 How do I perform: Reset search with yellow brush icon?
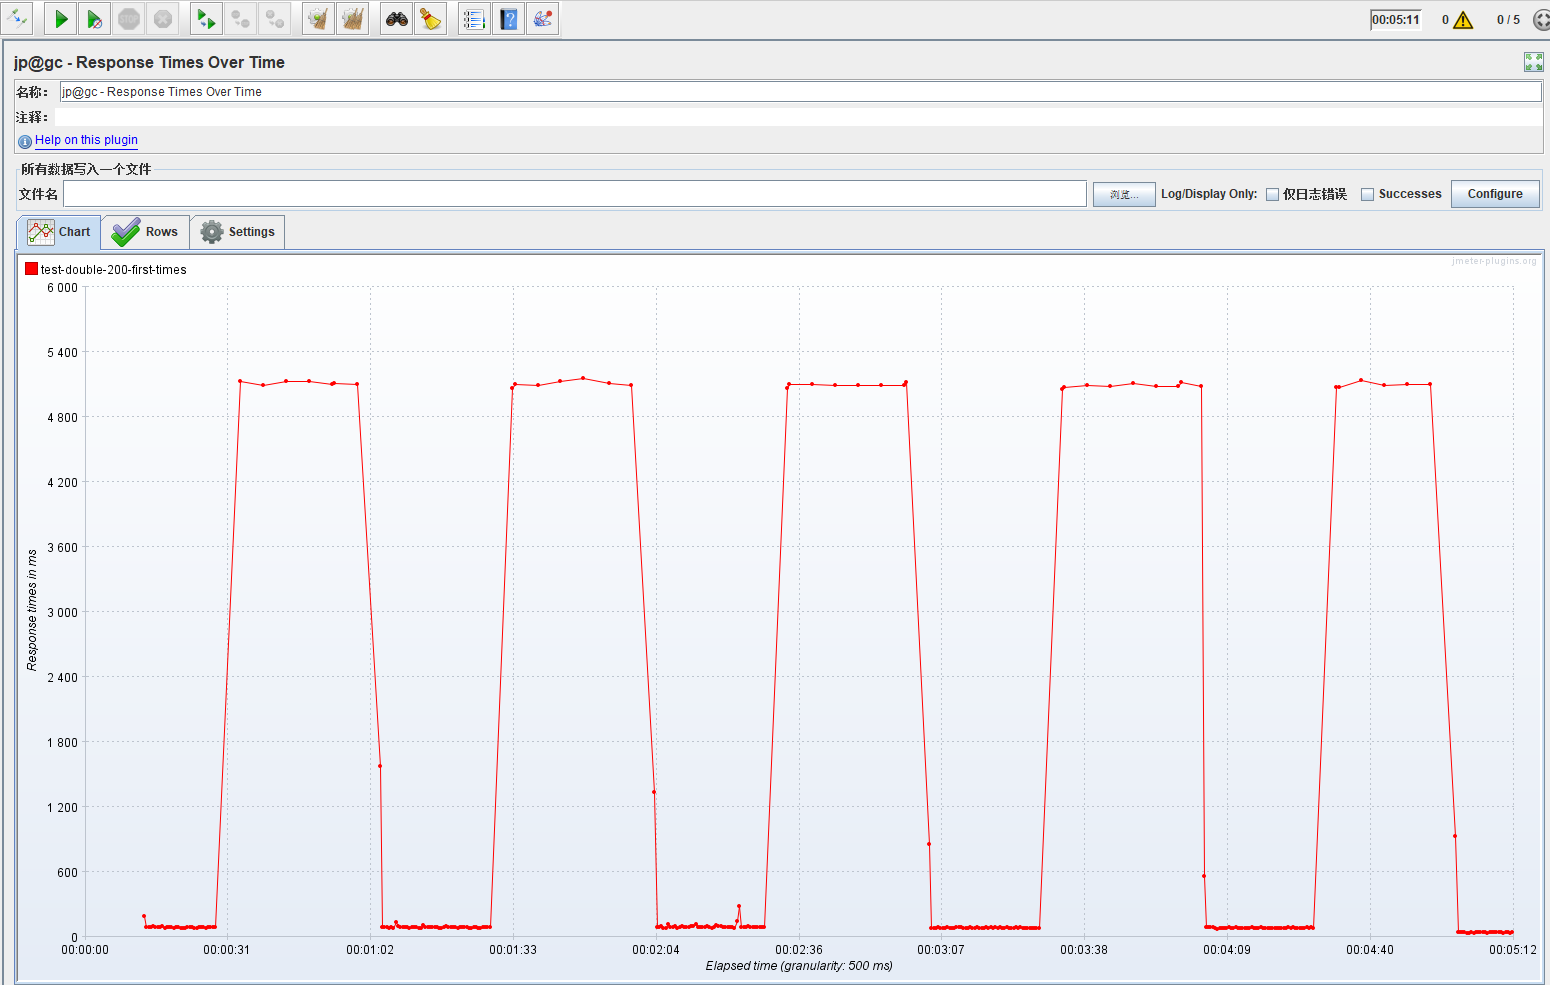click(431, 18)
